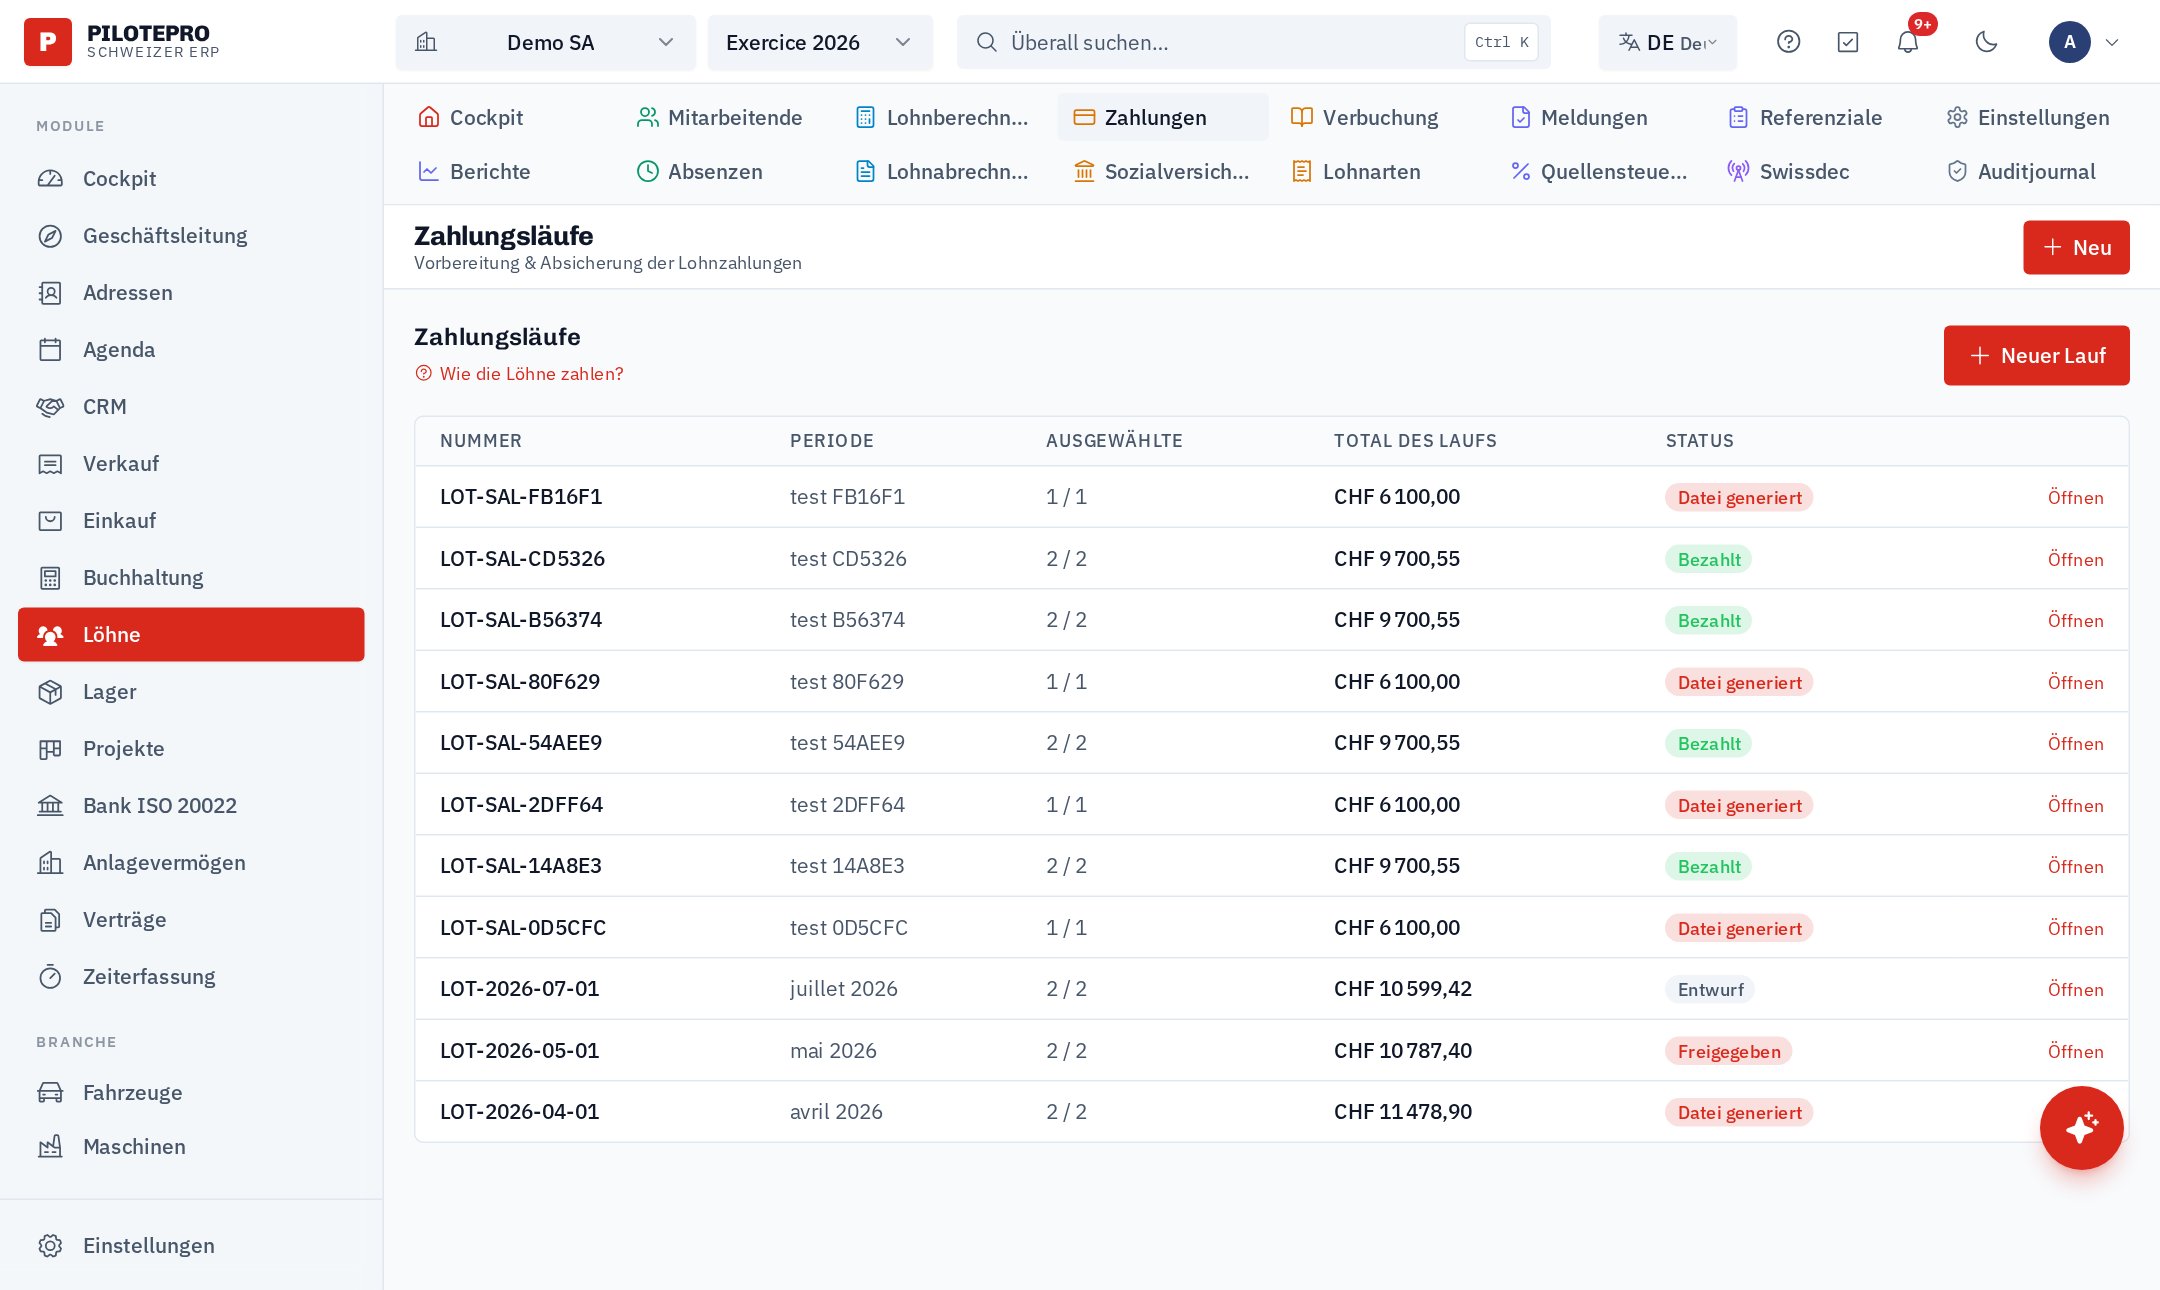
Task: Click Öffnen for LOT-2026-05-01
Action: point(2075,1051)
